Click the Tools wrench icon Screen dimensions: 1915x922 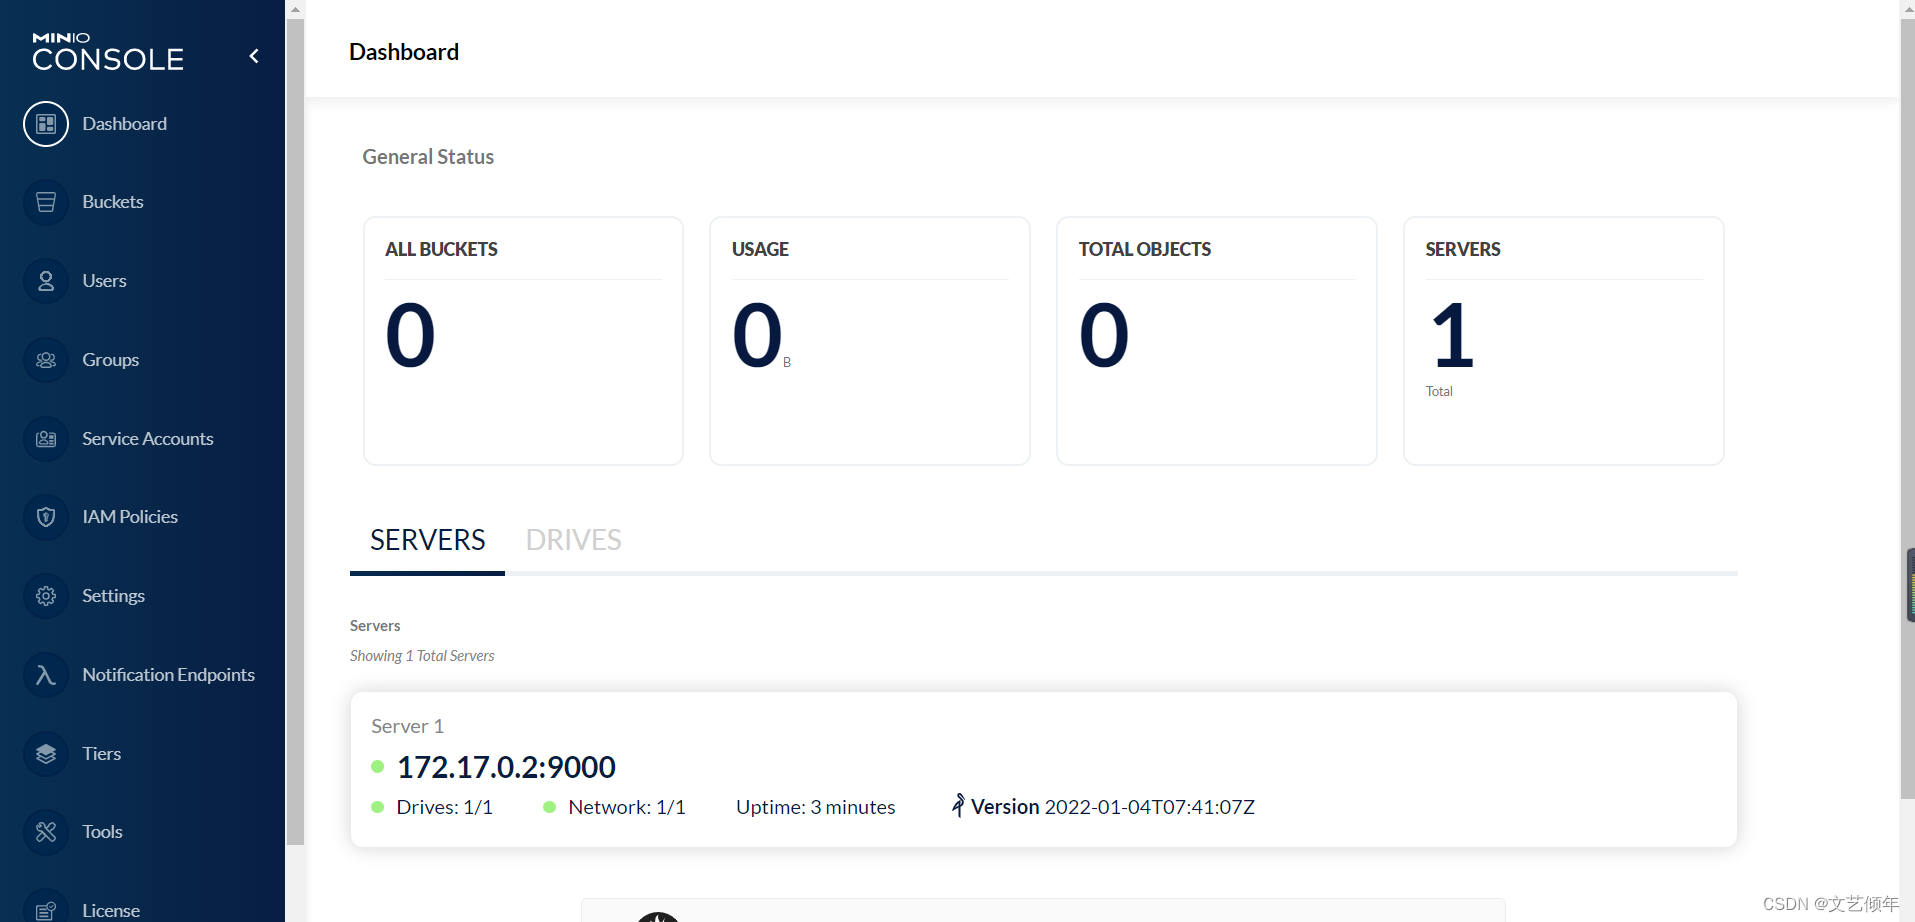pyautogui.click(x=46, y=832)
